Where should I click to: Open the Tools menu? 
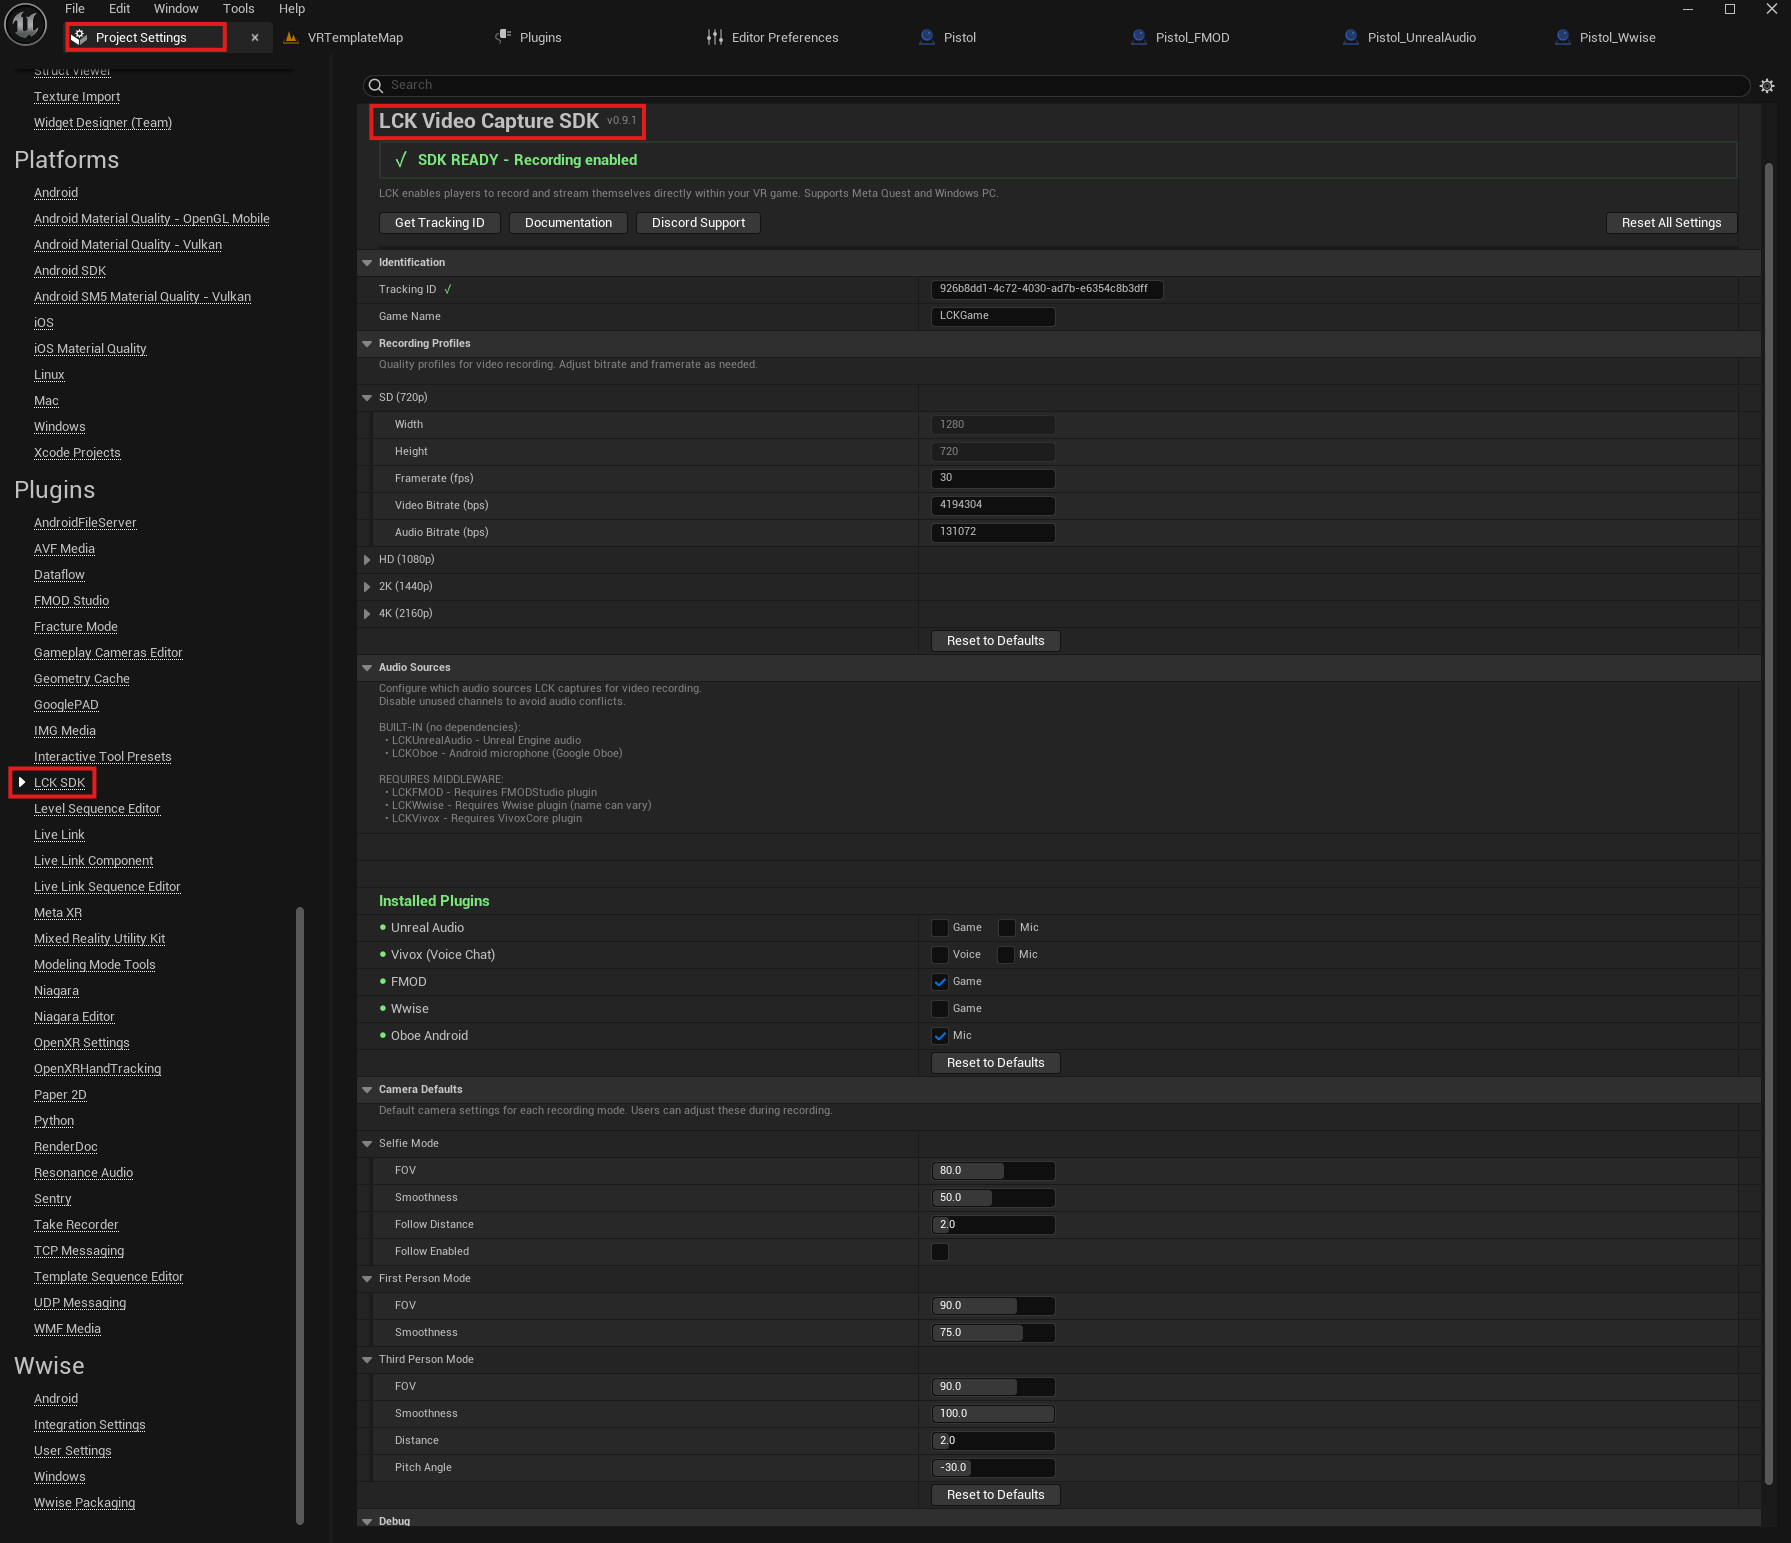(x=238, y=9)
